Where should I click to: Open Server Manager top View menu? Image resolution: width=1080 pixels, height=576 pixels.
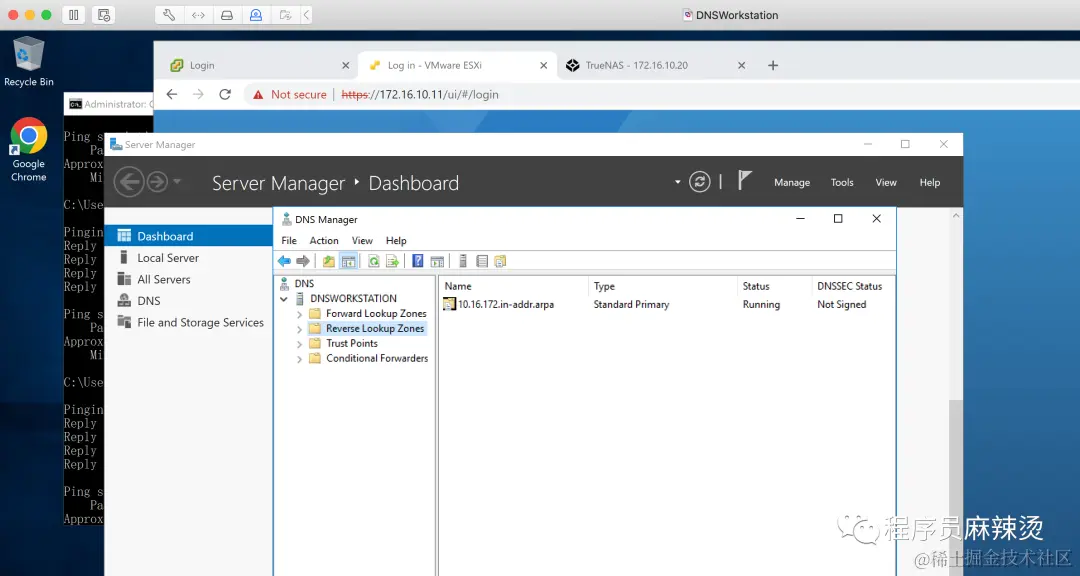pyautogui.click(x=886, y=183)
